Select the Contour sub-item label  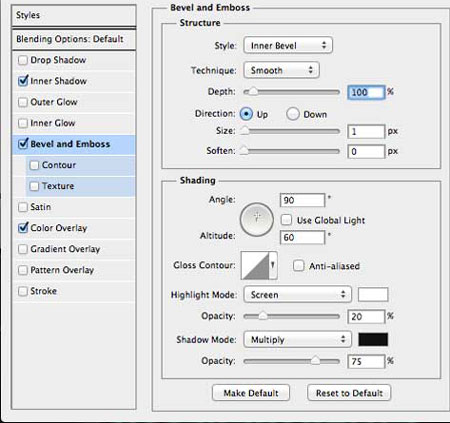(x=59, y=165)
